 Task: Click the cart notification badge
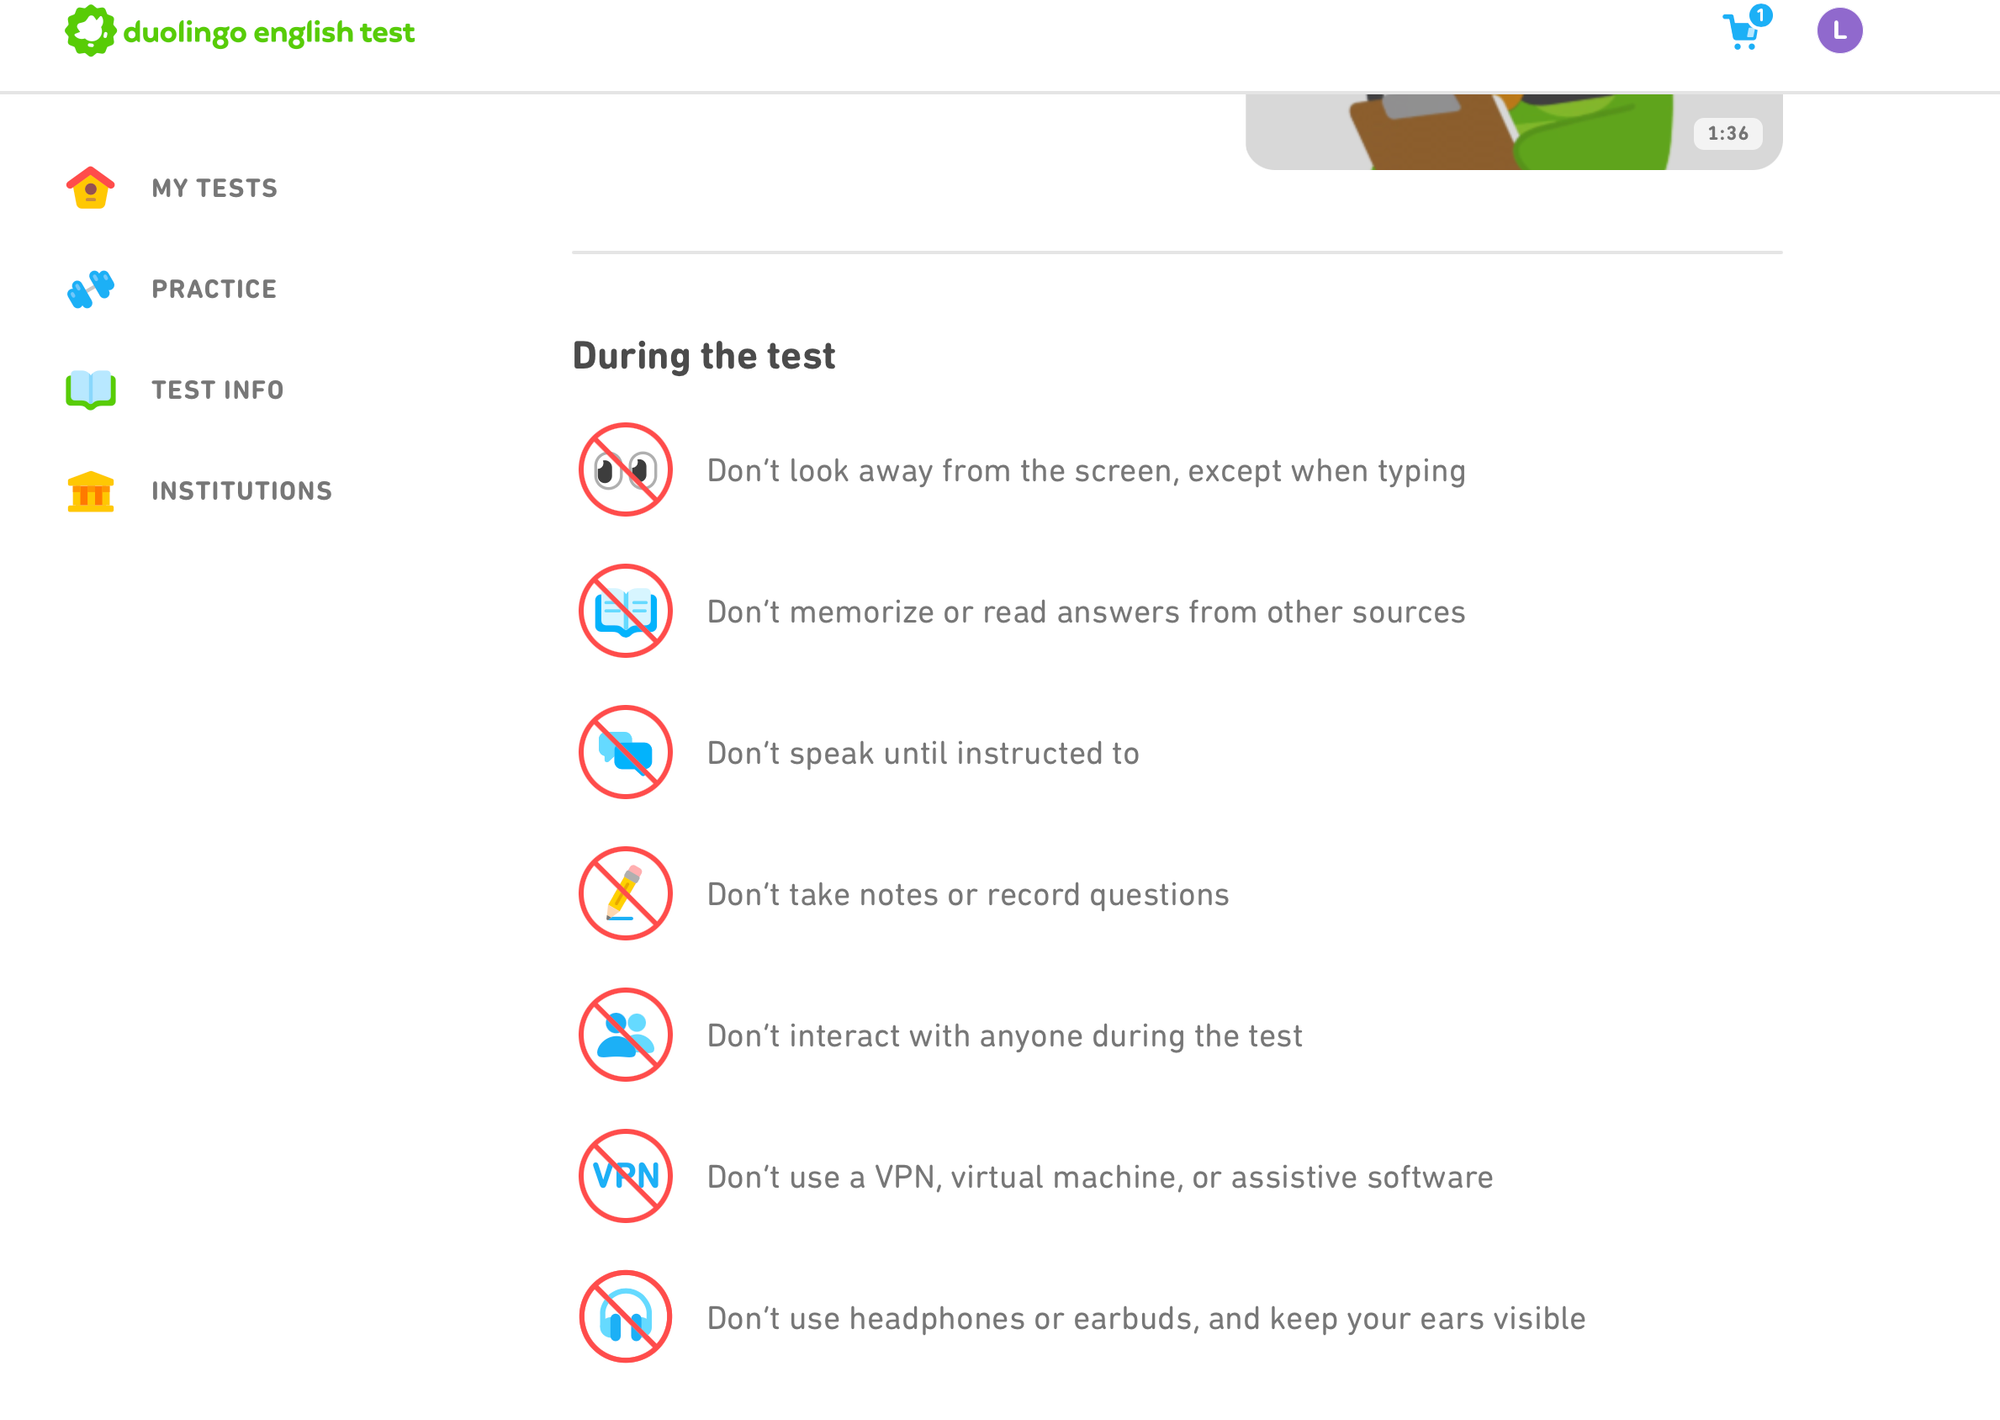pos(1761,14)
